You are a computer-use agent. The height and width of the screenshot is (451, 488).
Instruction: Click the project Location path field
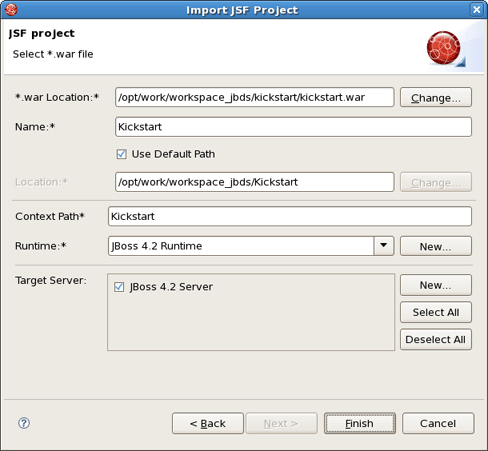[255, 182]
